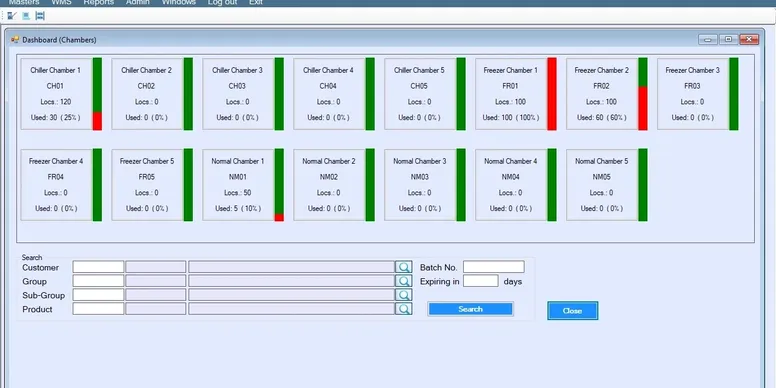Viewport: 776px width, 388px height.
Task: Click the Group code input field
Action: [98, 281]
